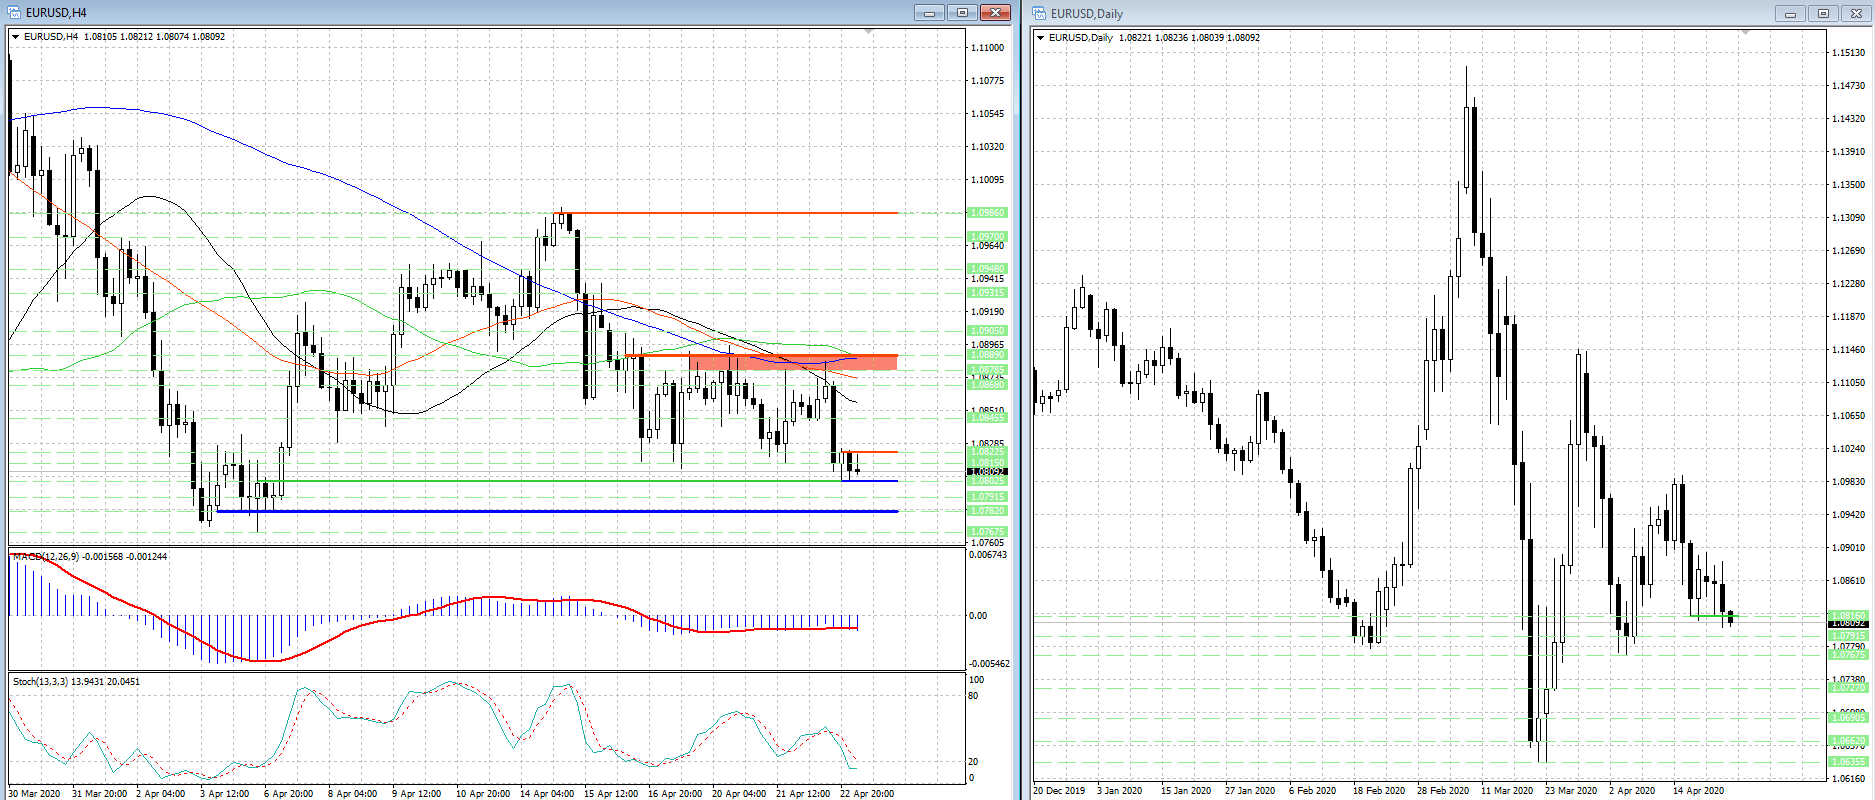This screenshot has width=1875, height=800.
Task: Click the 1.06160 price scale value on Daily chart
Action: tap(1848, 778)
